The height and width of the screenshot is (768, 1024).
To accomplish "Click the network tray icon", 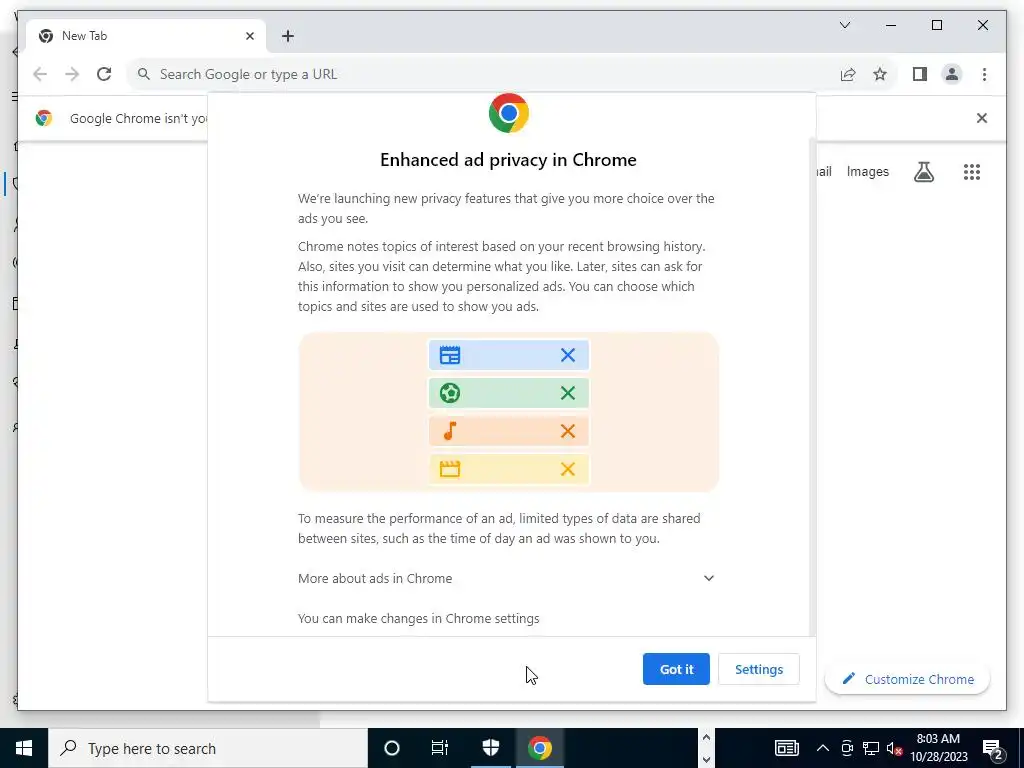I will tap(871, 748).
